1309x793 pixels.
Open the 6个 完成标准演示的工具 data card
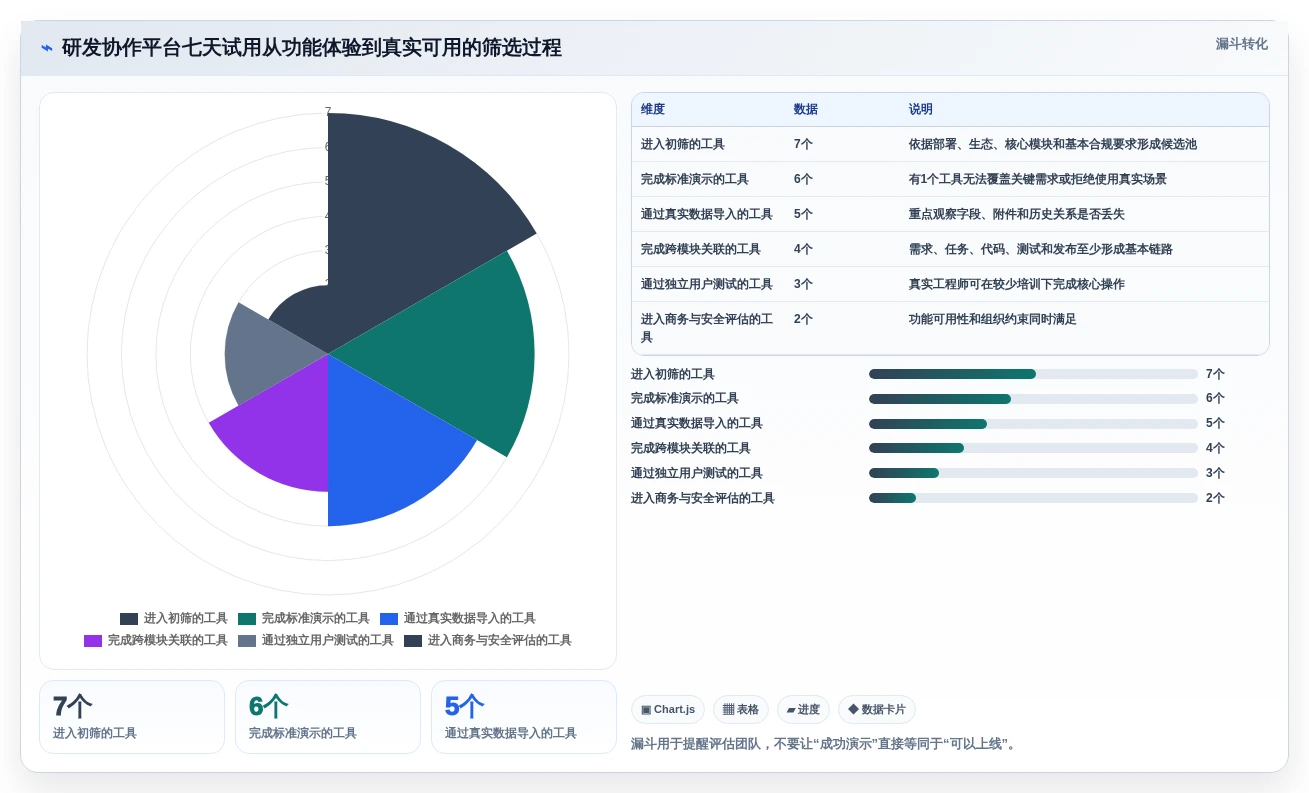click(x=328, y=717)
